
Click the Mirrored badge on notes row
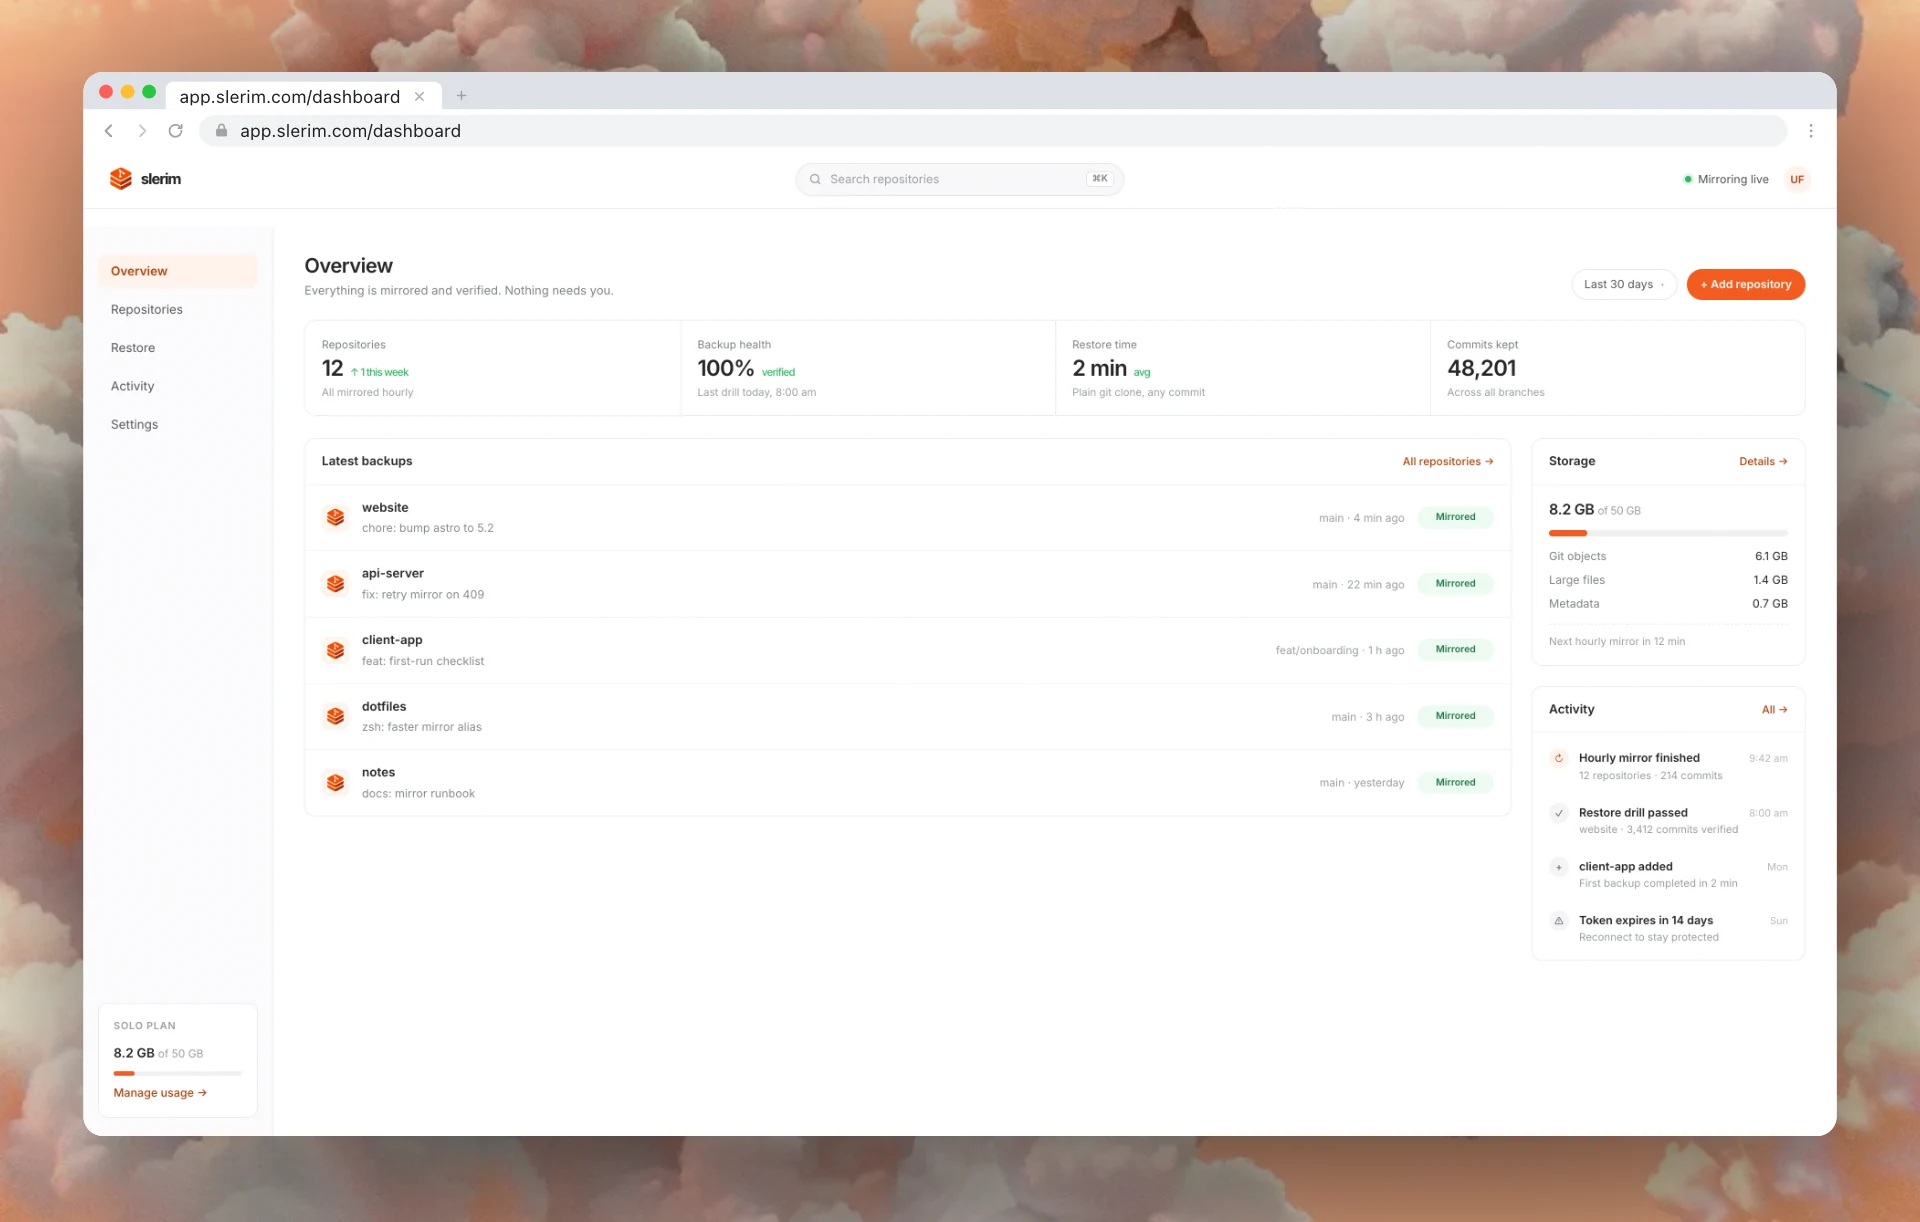[1455, 782]
